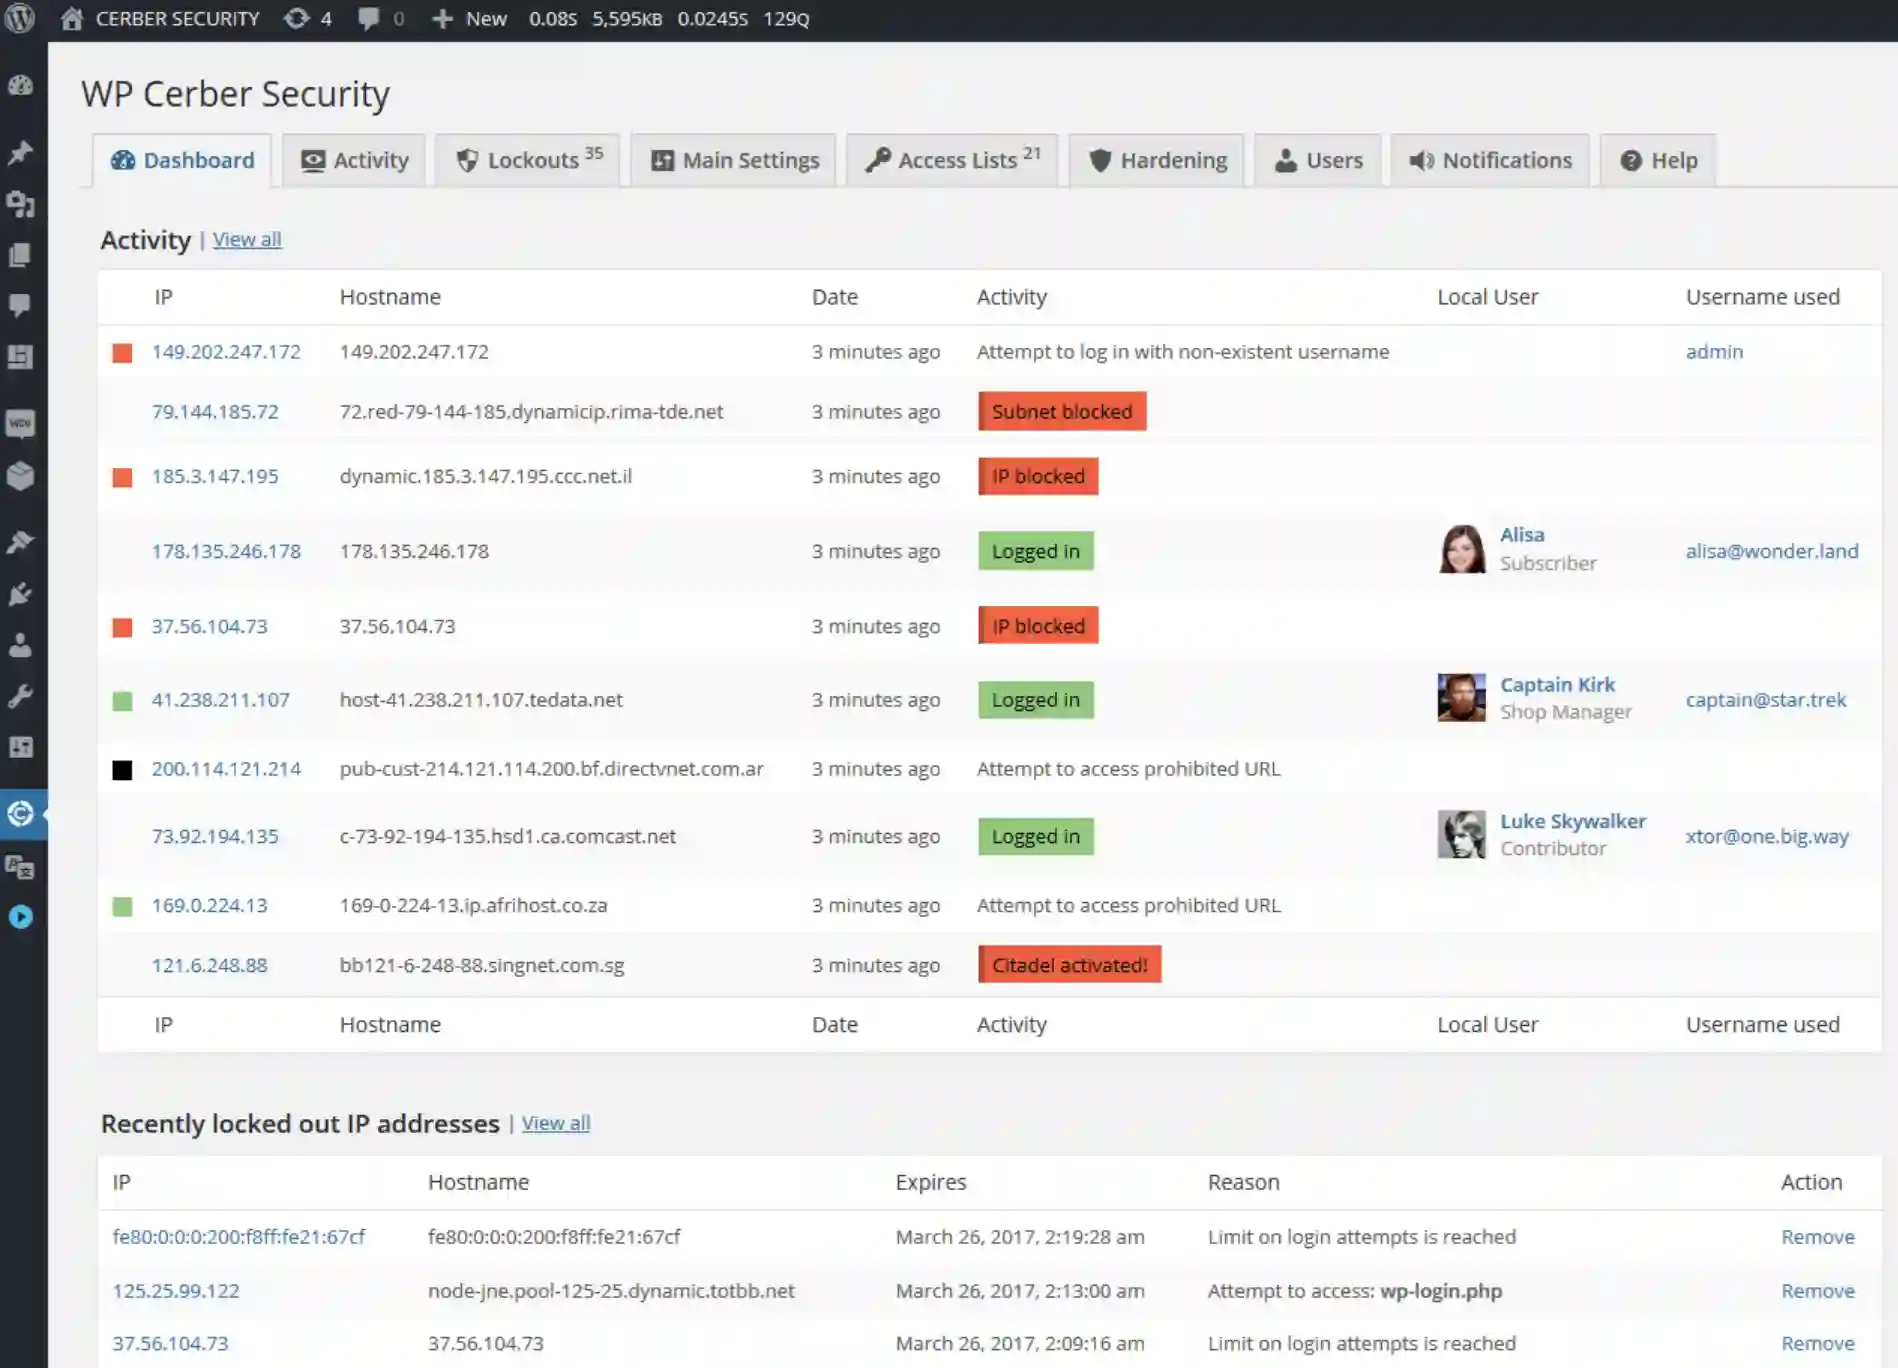Remove lockout for 37.56.104.73
Image resolution: width=1898 pixels, height=1368 pixels.
coord(1817,1344)
